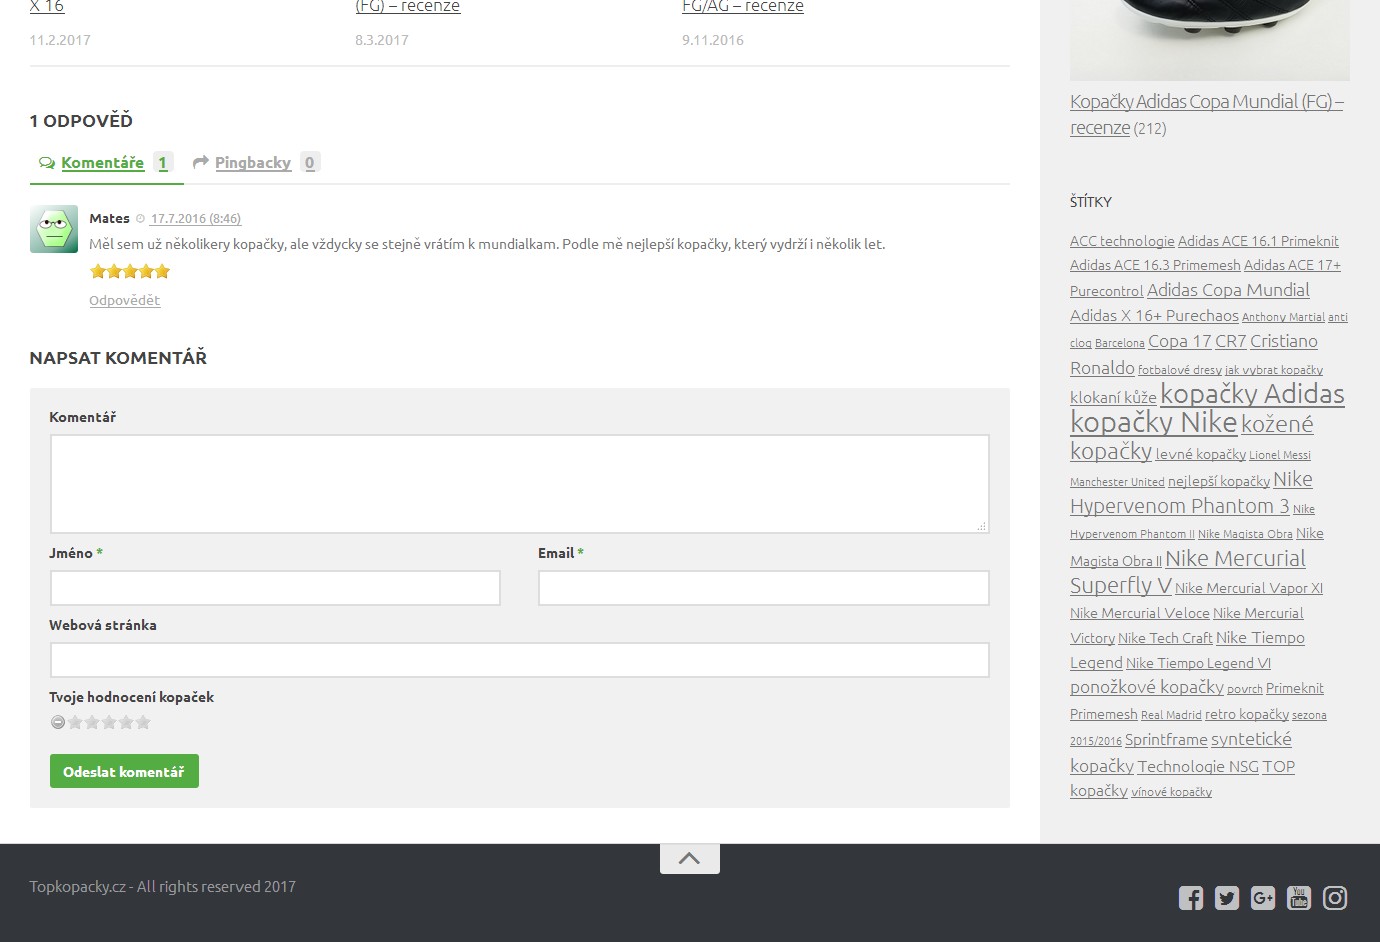Open the Nike Mercurial Vapor XI tag

coord(1249,588)
